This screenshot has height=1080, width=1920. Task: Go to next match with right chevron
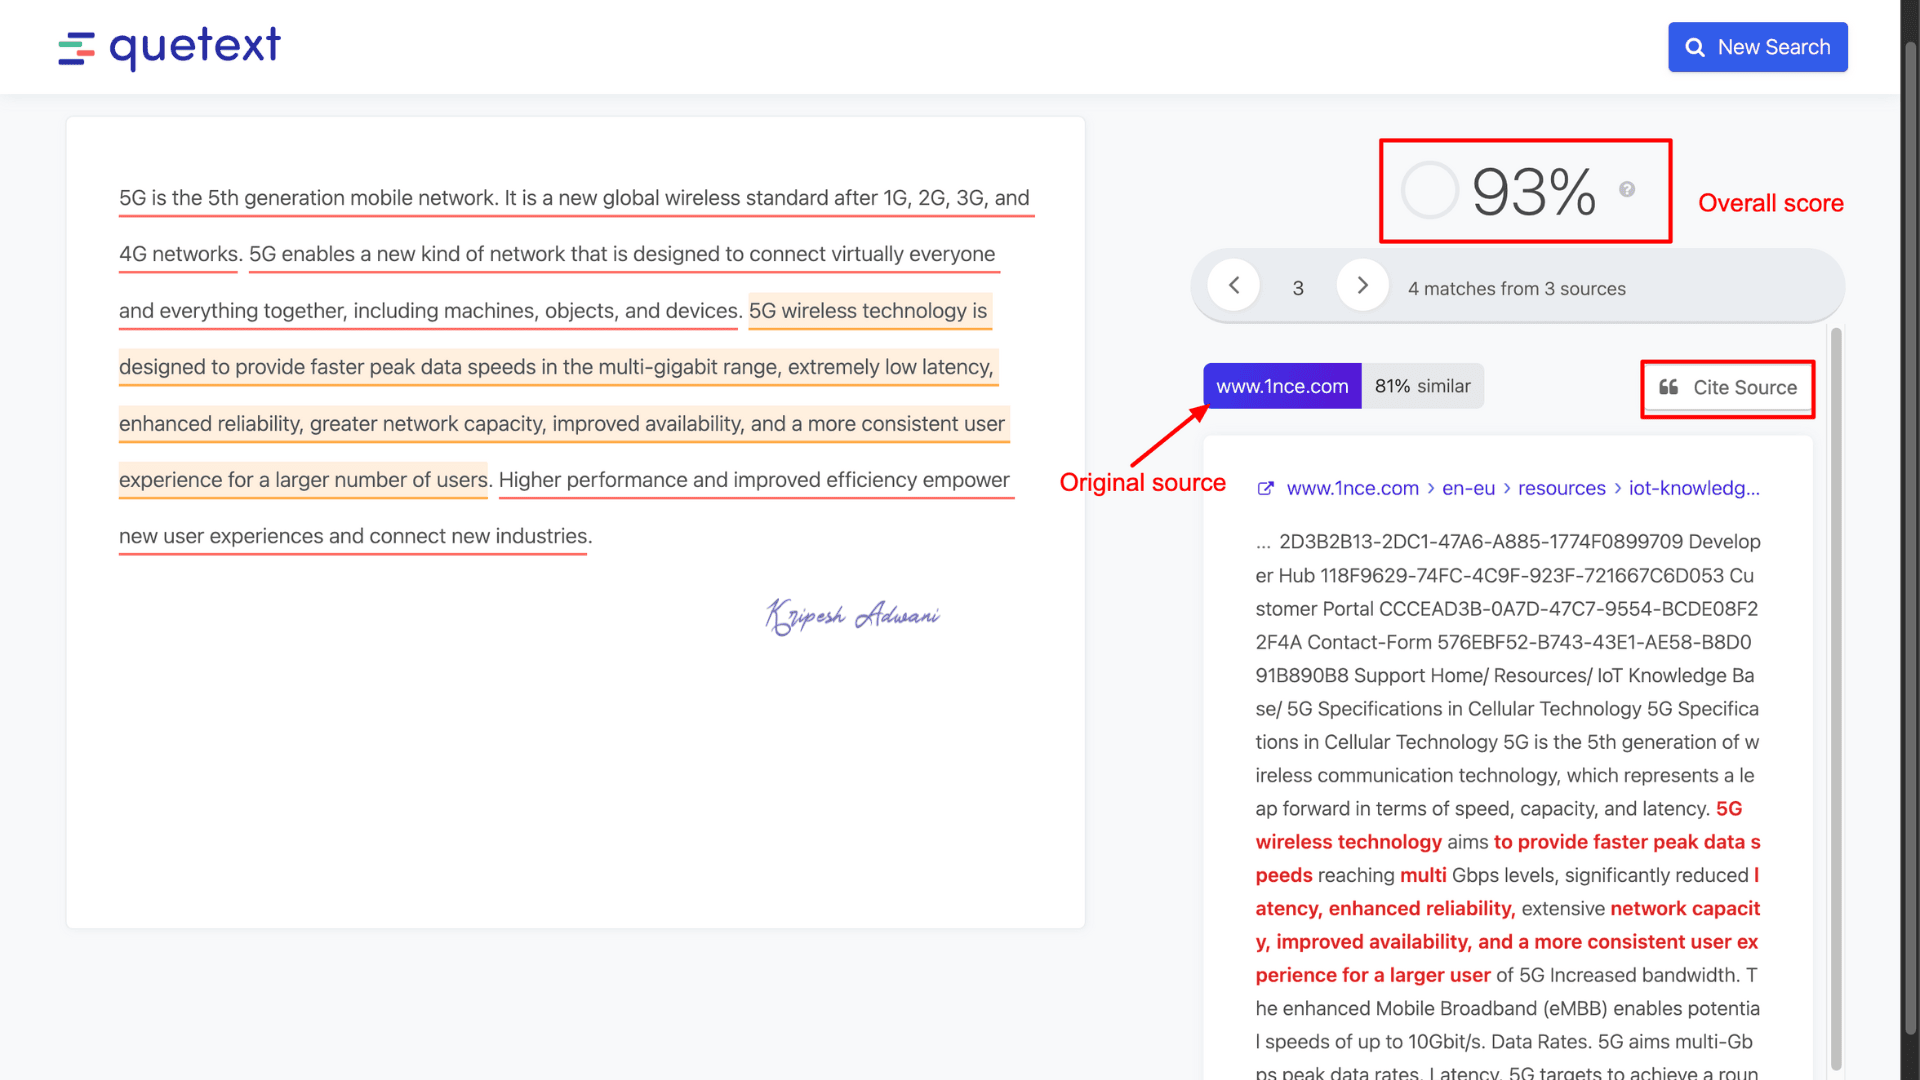click(1362, 286)
